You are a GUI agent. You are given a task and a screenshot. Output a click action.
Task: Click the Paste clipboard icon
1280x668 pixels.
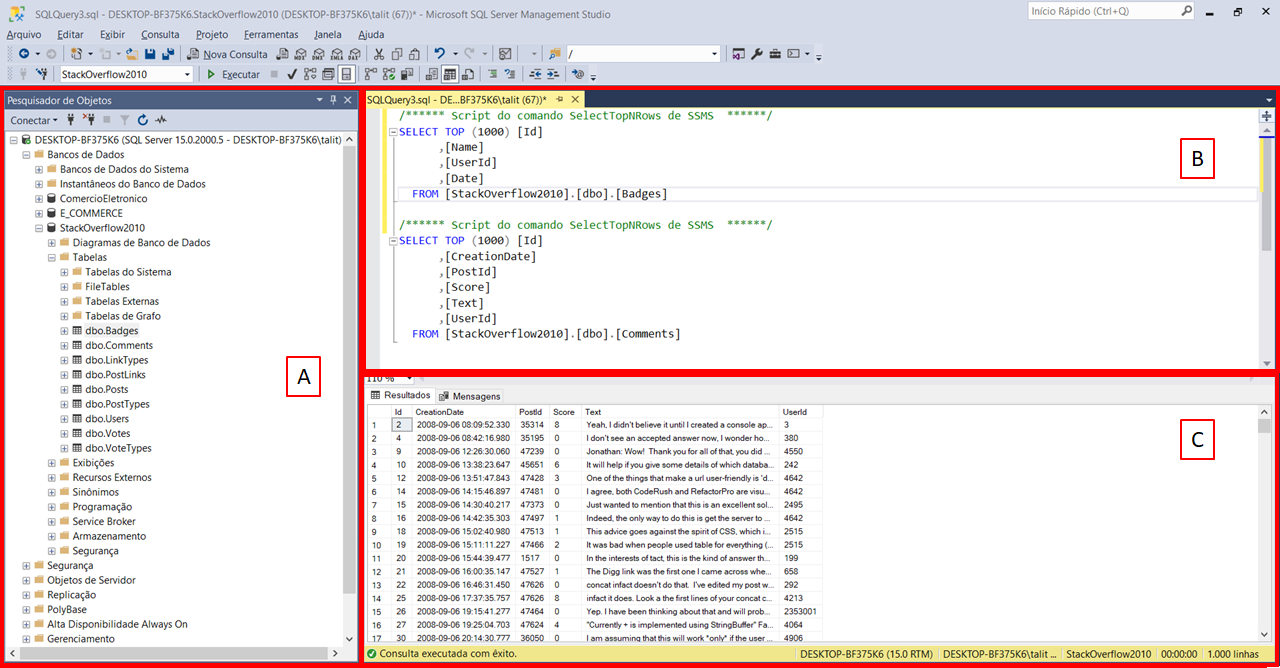(x=414, y=54)
